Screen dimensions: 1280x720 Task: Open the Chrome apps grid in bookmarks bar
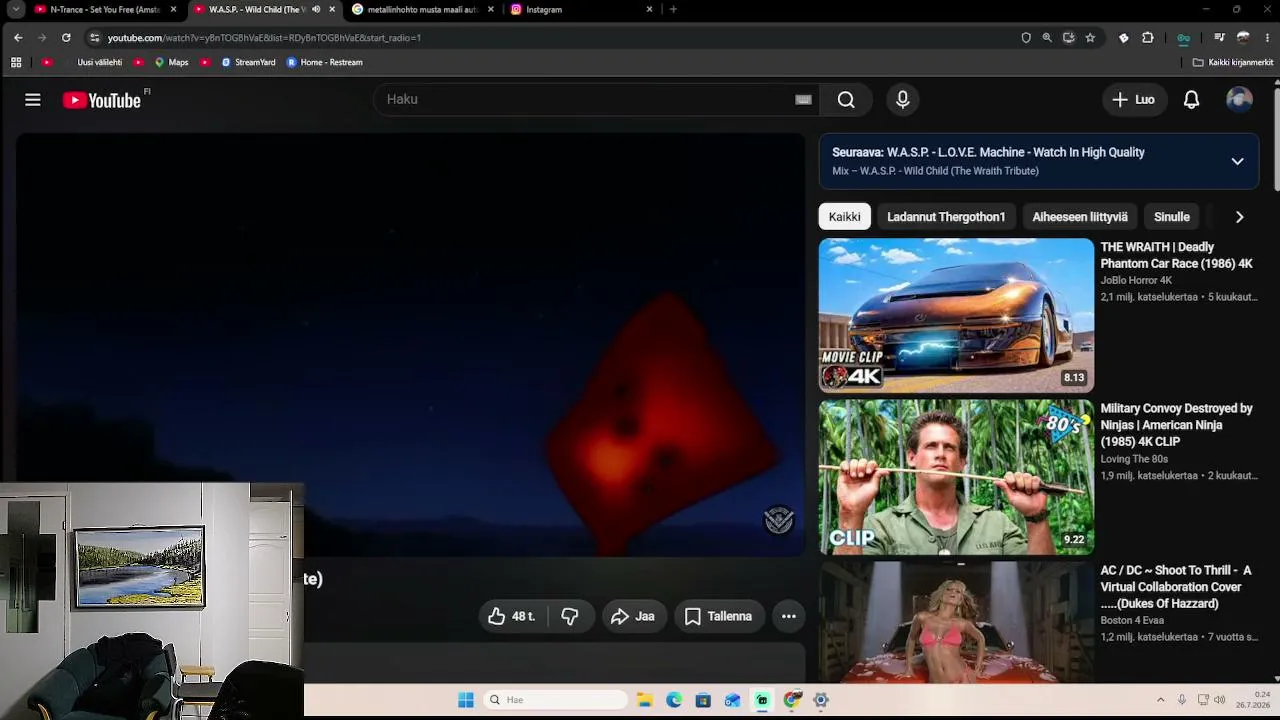coord(16,62)
